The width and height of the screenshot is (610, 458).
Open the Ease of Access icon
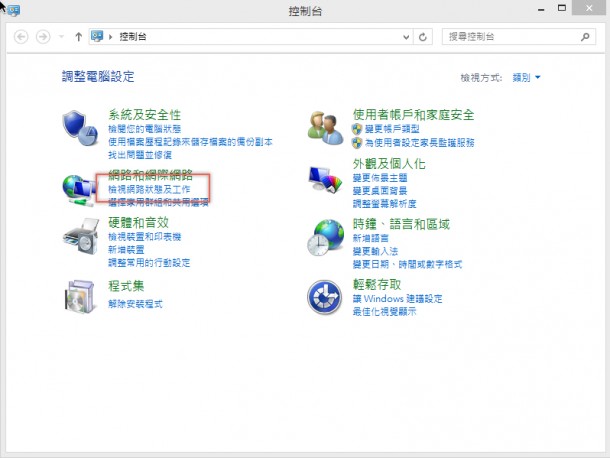point(324,297)
